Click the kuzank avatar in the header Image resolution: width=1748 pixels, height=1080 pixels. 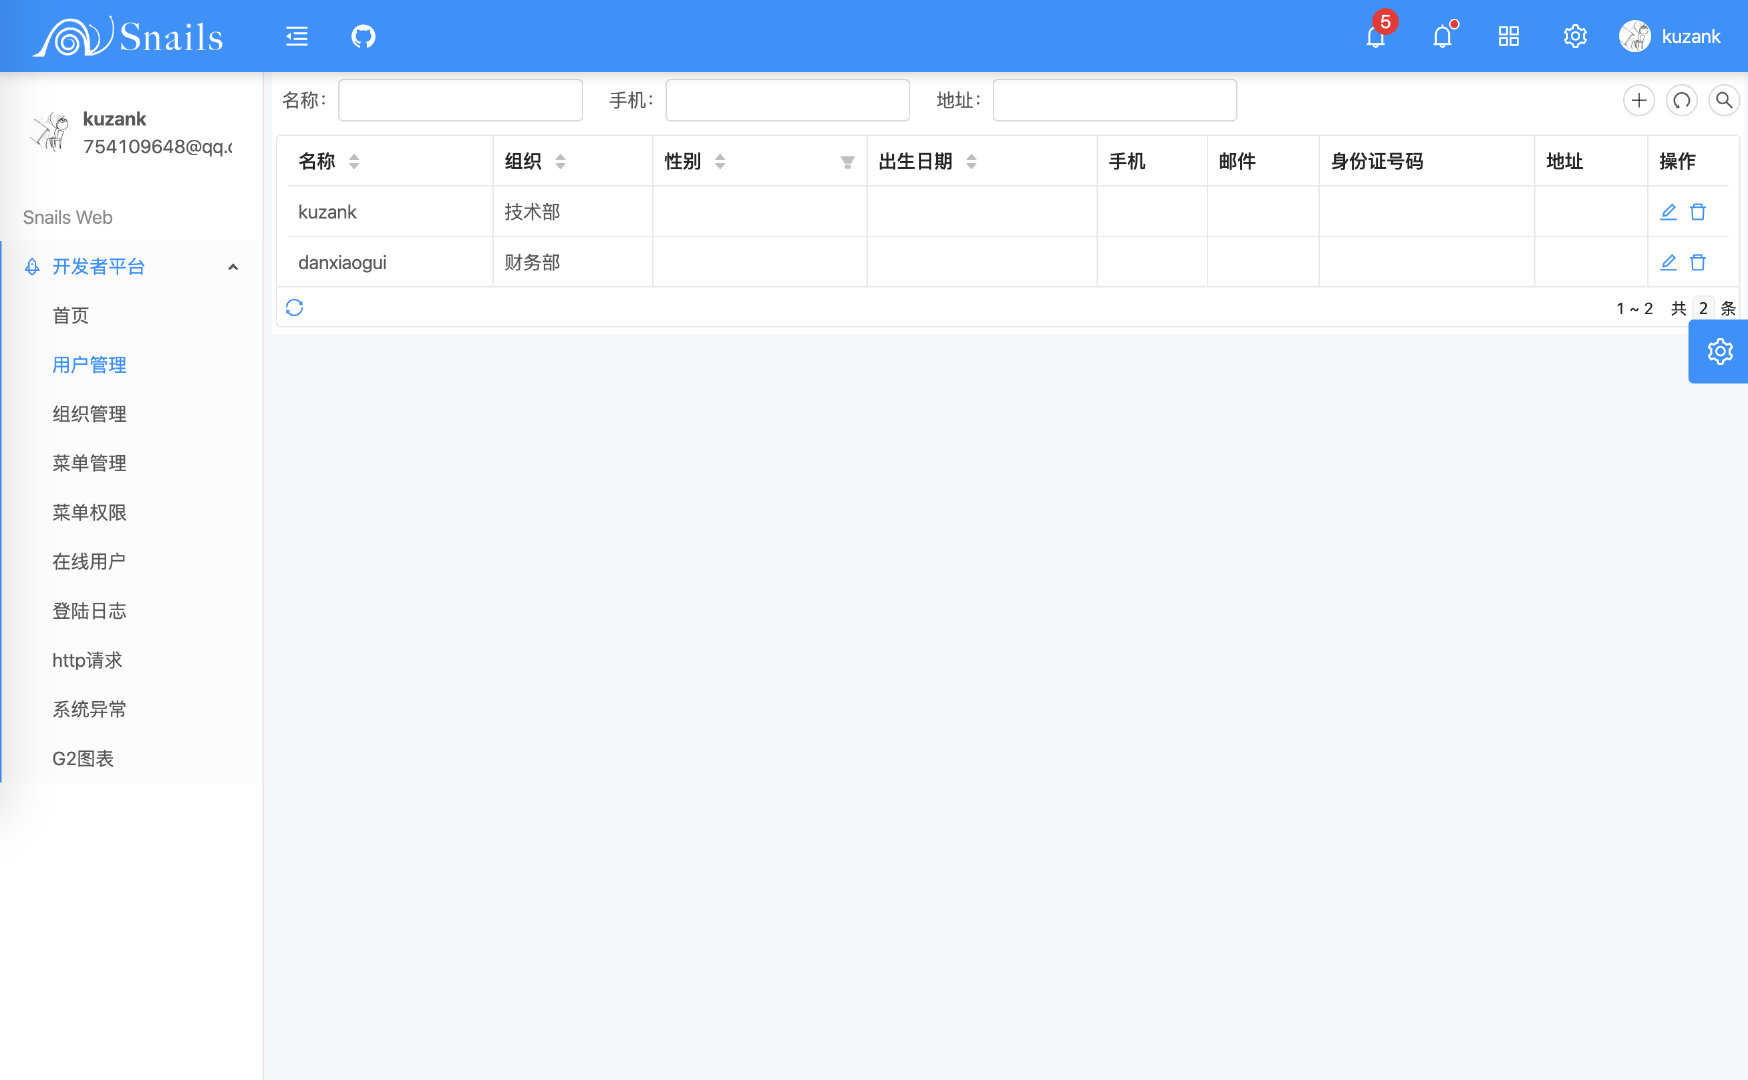click(1635, 37)
